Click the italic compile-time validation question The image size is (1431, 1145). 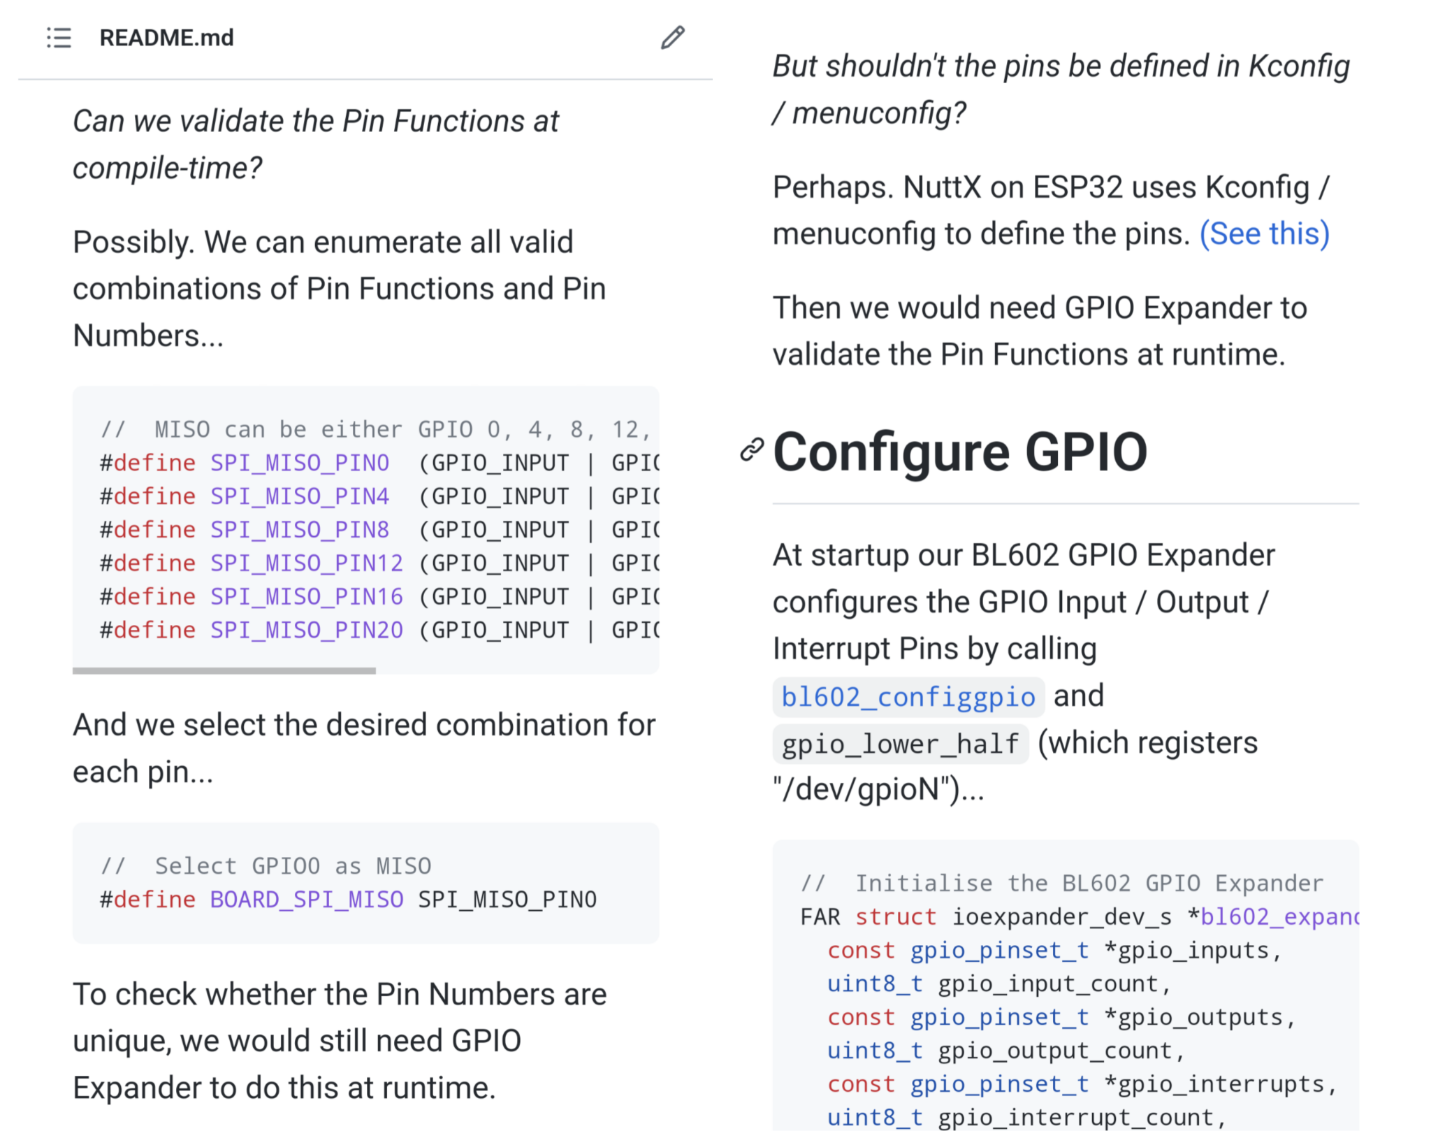[316, 144]
